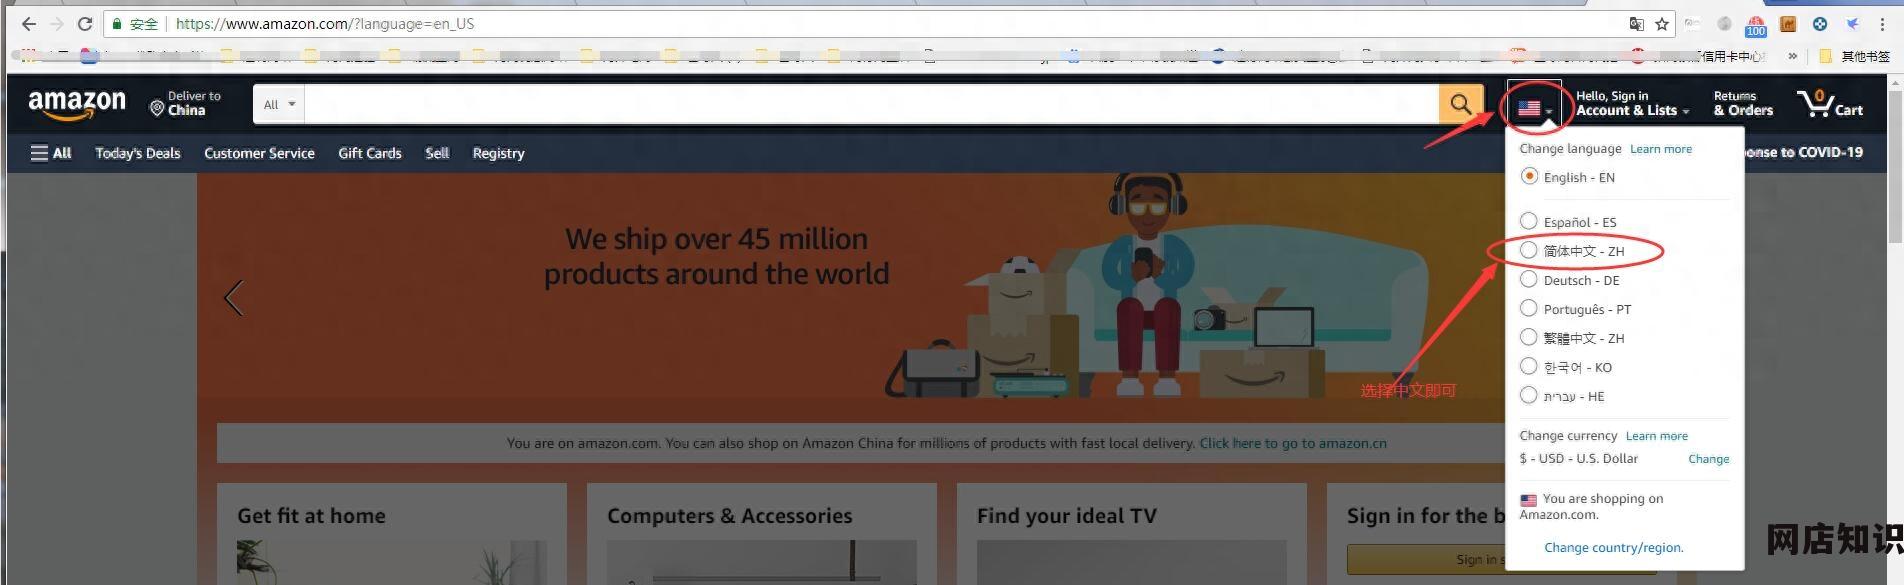Click Learn more next to Change currency
Screen dimensions: 1904x585
pyautogui.click(x=1657, y=436)
